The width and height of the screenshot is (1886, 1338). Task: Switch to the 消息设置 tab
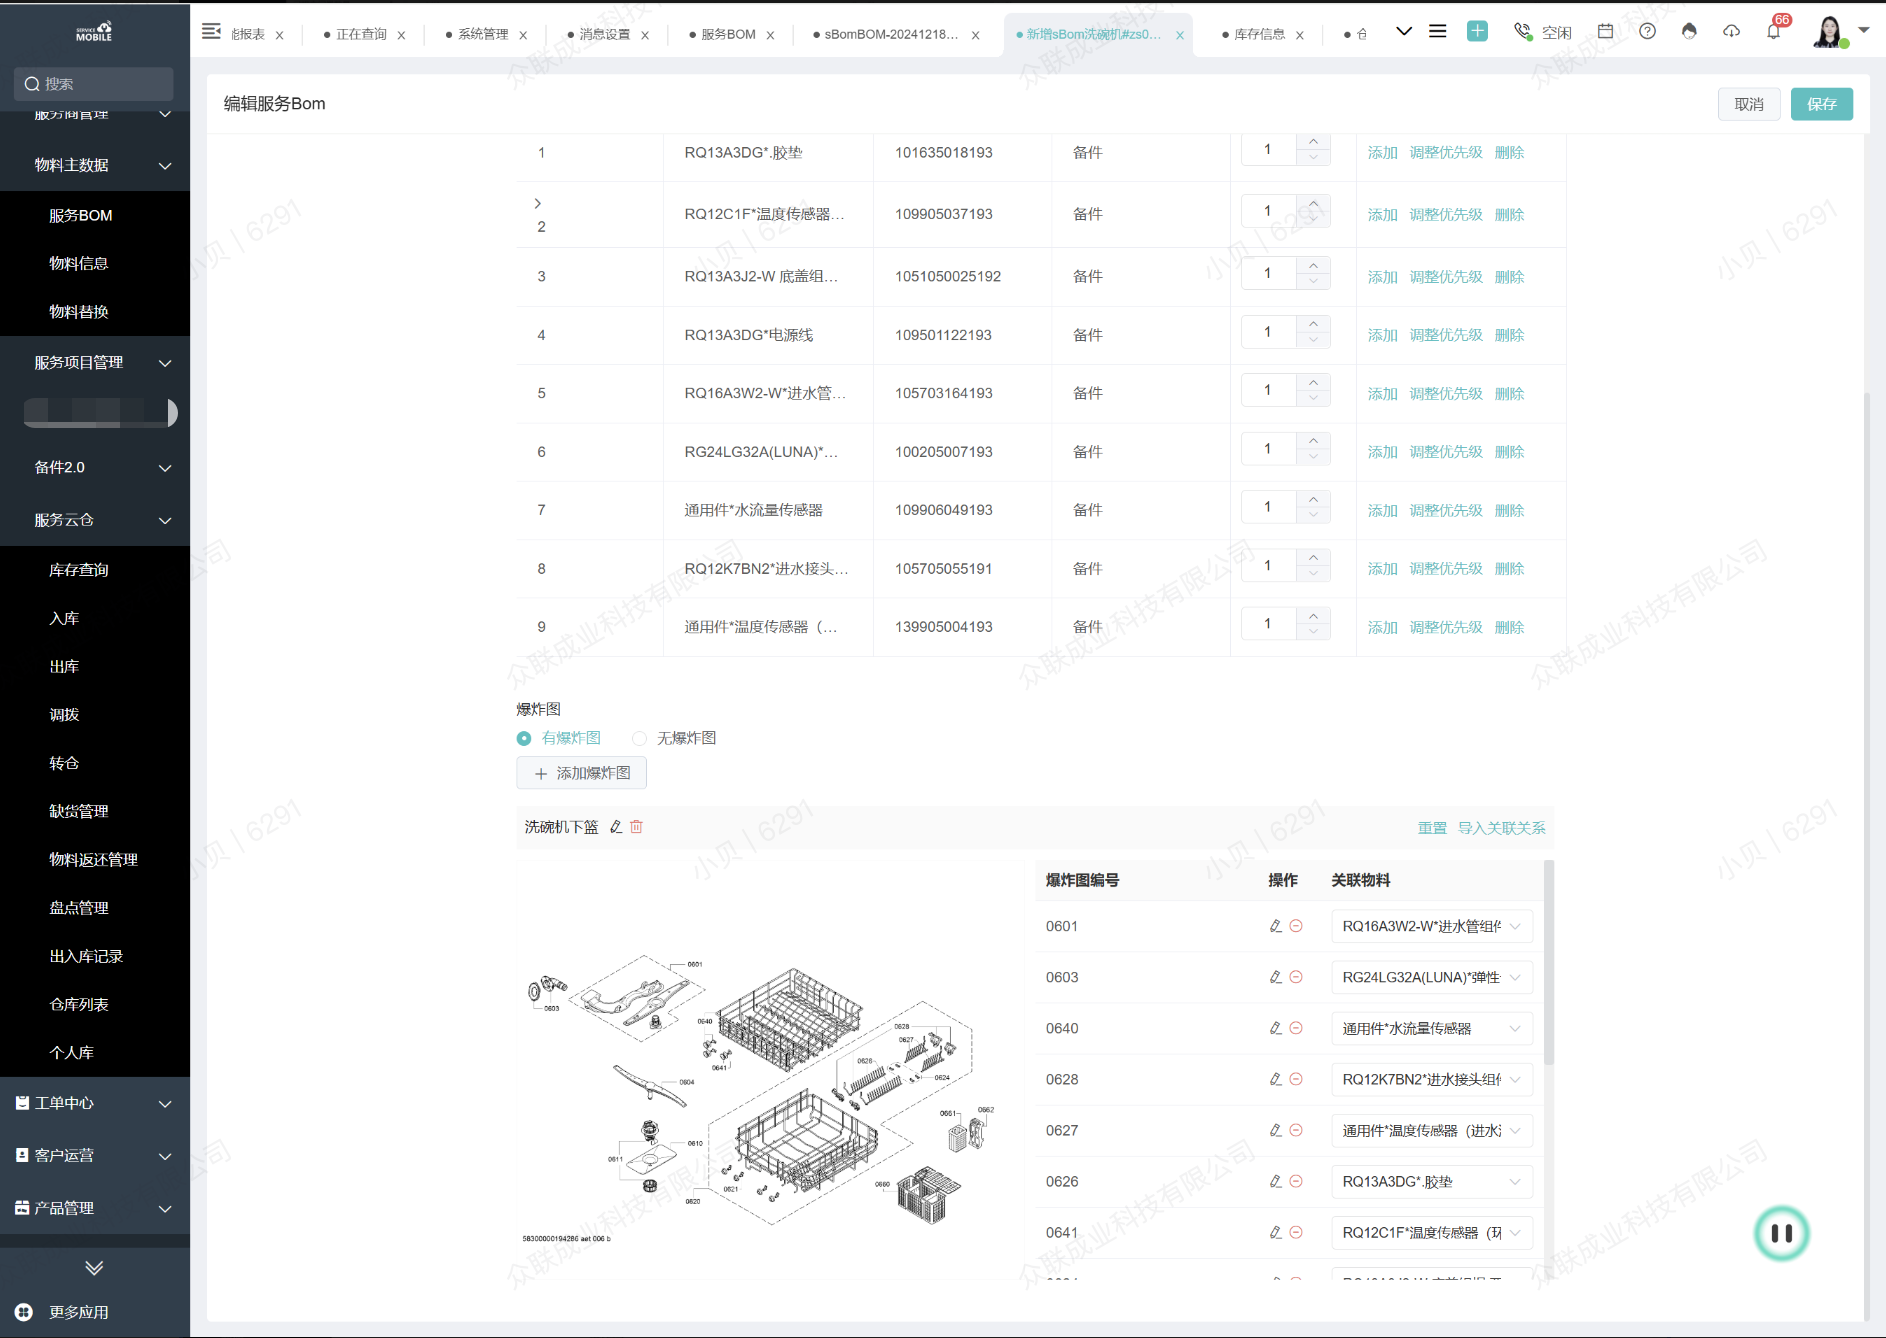click(605, 34)
